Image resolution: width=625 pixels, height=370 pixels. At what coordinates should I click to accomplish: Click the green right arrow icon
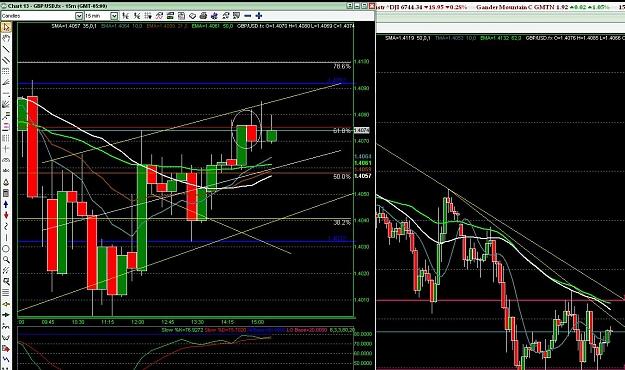coord(6,315)
